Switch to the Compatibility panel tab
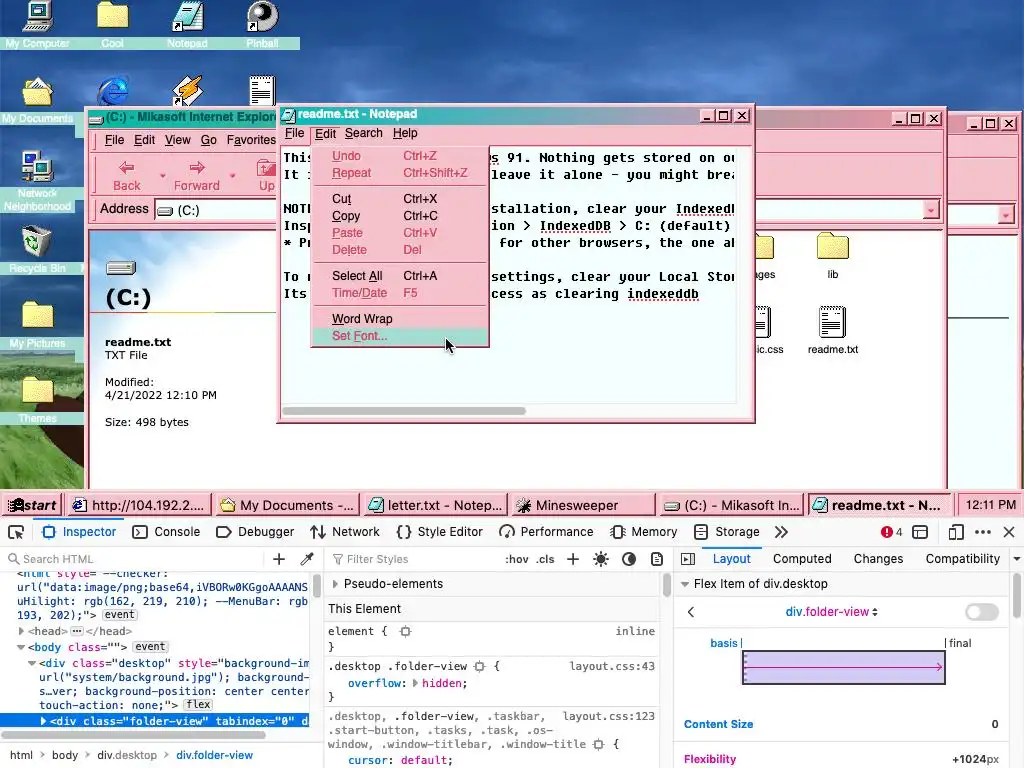The height and width of the screenshot is (768, 1024). (963, 559)
